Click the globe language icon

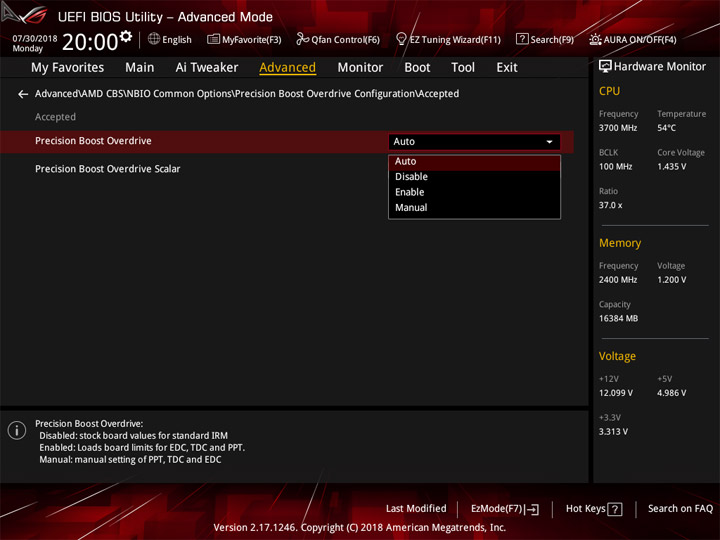pos(154,39)
